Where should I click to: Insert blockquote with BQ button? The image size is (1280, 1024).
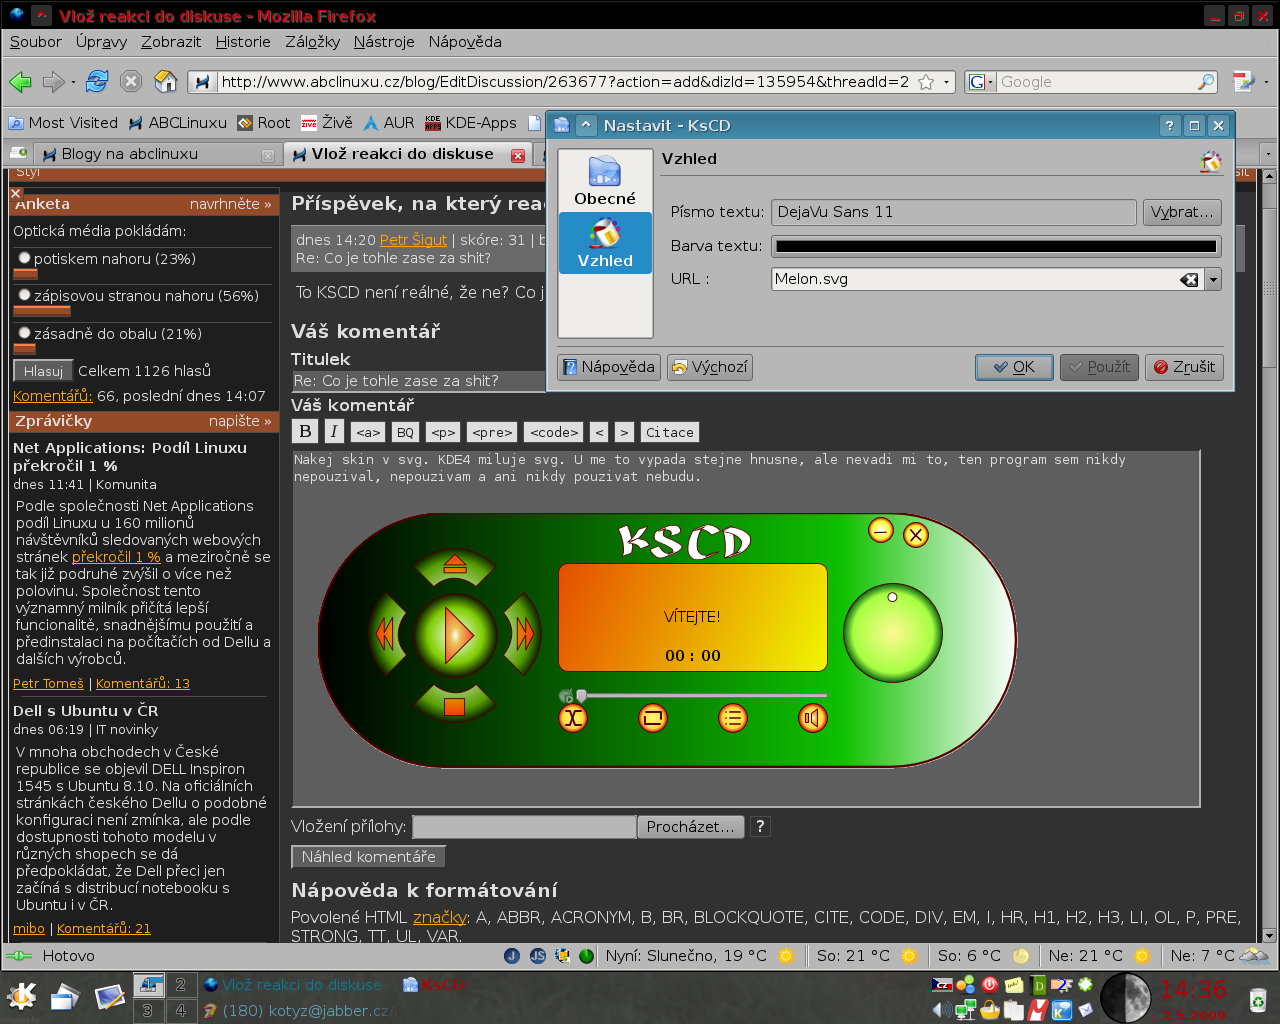click(405, 432)
